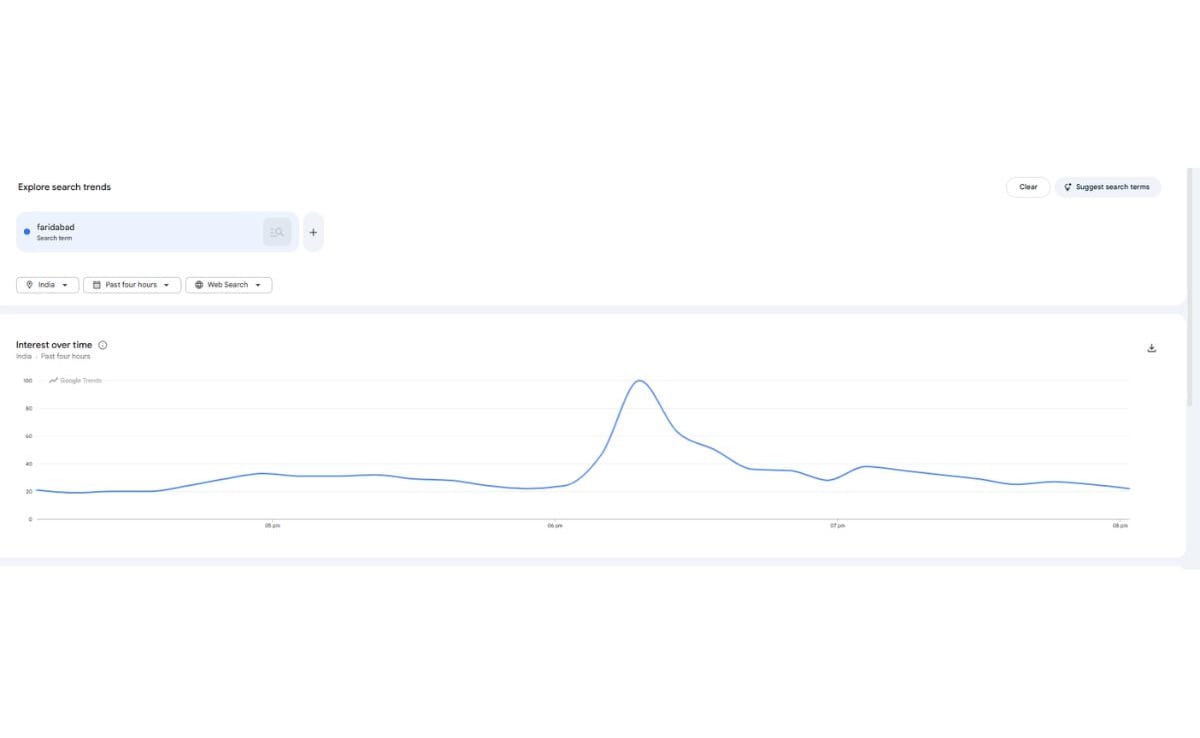The image size is (1200, 738).
Task: Expand the Web Search type dropdown arrow
Action: click(x=258, y=285)
